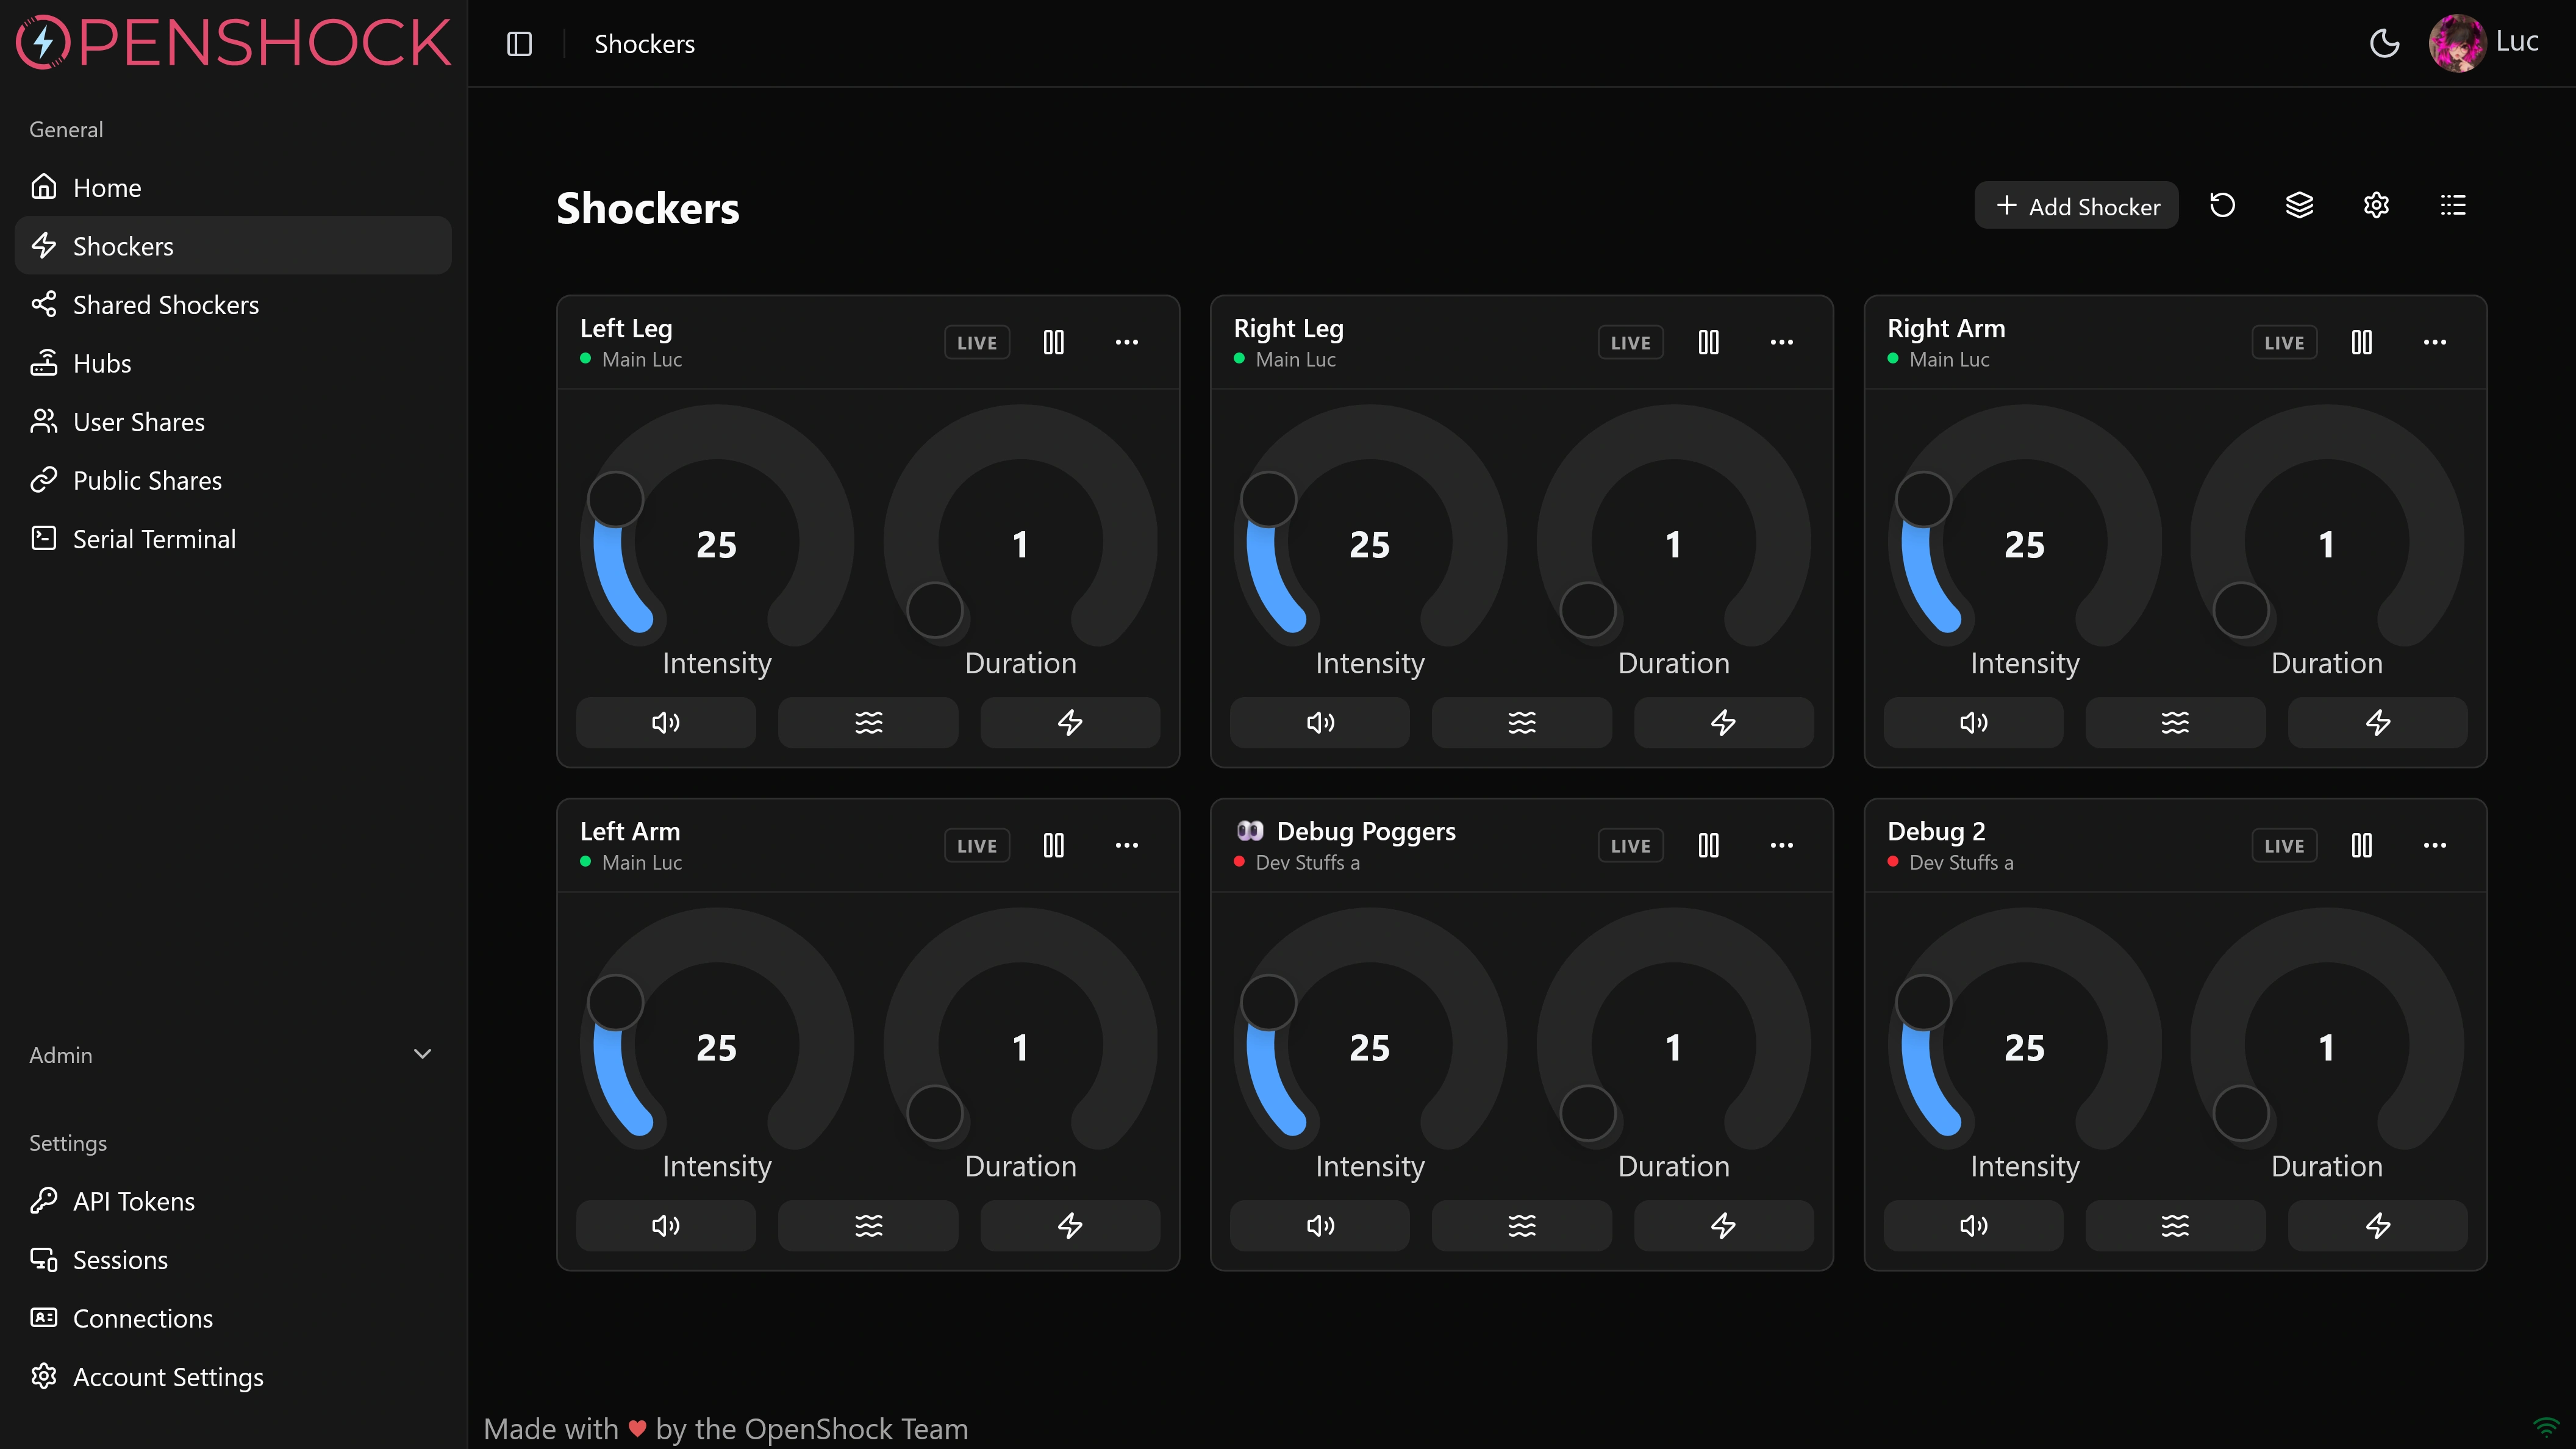This screenshot has width=2576, height=1449.
Task: Pause the Left Arm shocker
Action: pyautogui.click(x=1054, y=845)
